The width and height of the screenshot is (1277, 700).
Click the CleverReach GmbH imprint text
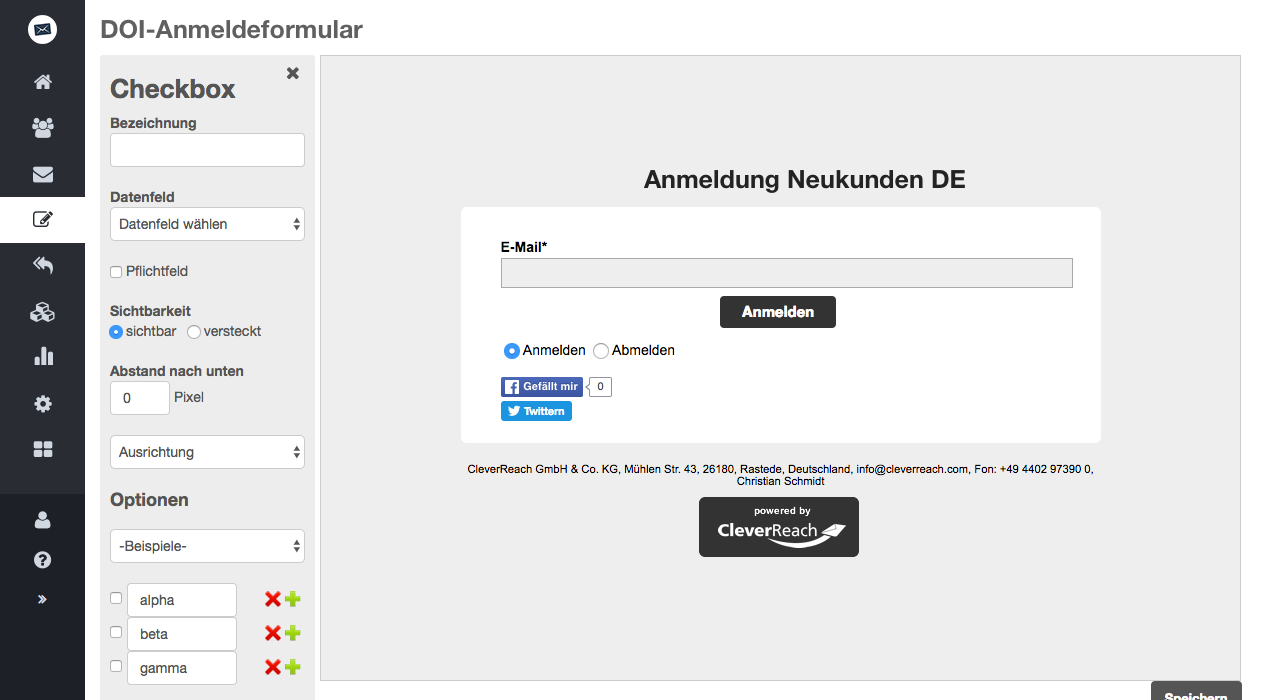click(x=780, y=475)
